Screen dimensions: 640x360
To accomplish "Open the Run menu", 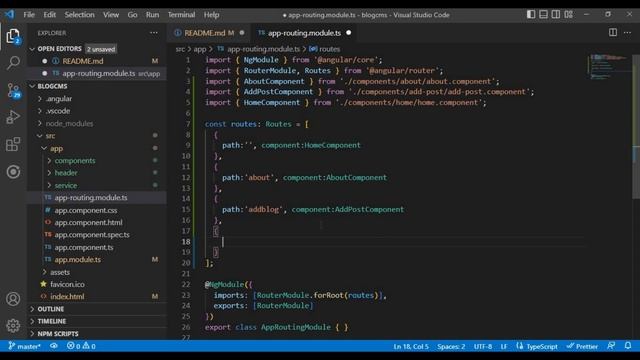I will [152, 15].
